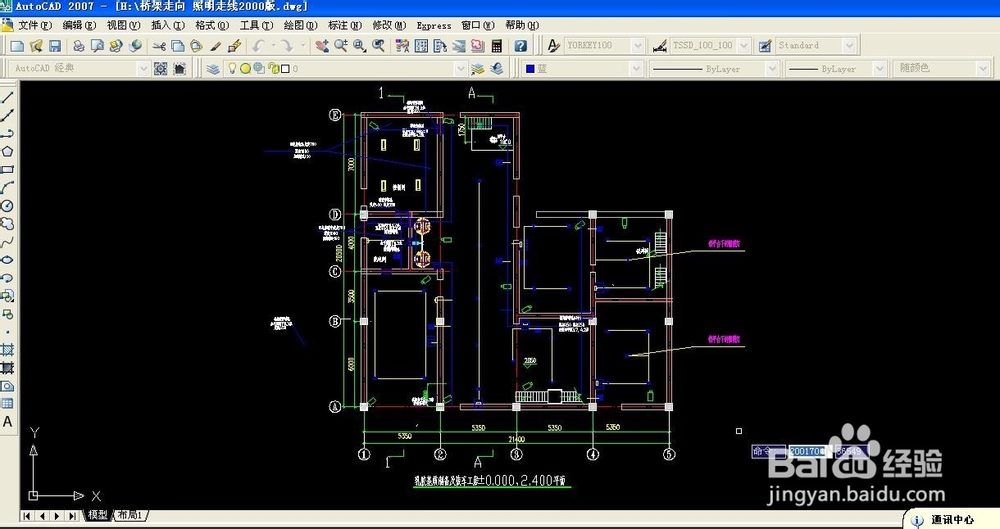Redo action with the Redo arrow

[x=287, y=45]
